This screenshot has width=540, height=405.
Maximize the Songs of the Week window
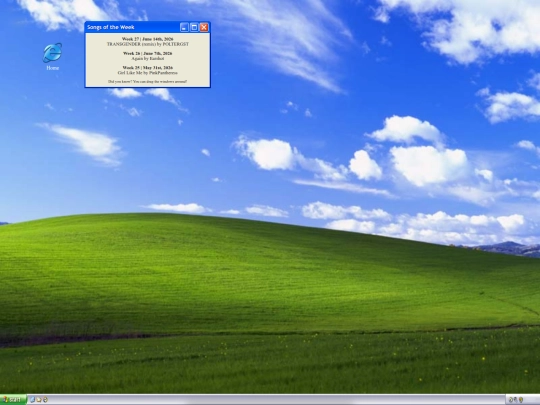(194, 27)
